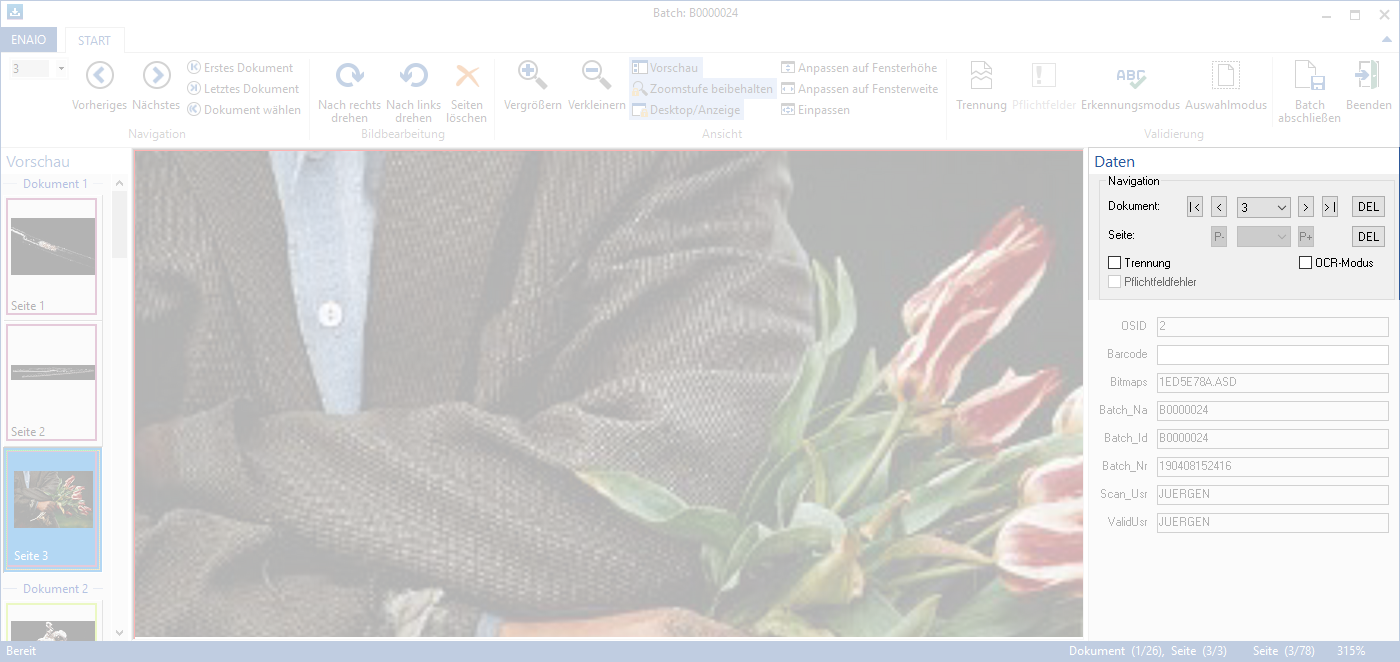Check the Trennung checkbox in Daten panel
The height and width of the screenshot is (662, 1400).
(1115, 262)
